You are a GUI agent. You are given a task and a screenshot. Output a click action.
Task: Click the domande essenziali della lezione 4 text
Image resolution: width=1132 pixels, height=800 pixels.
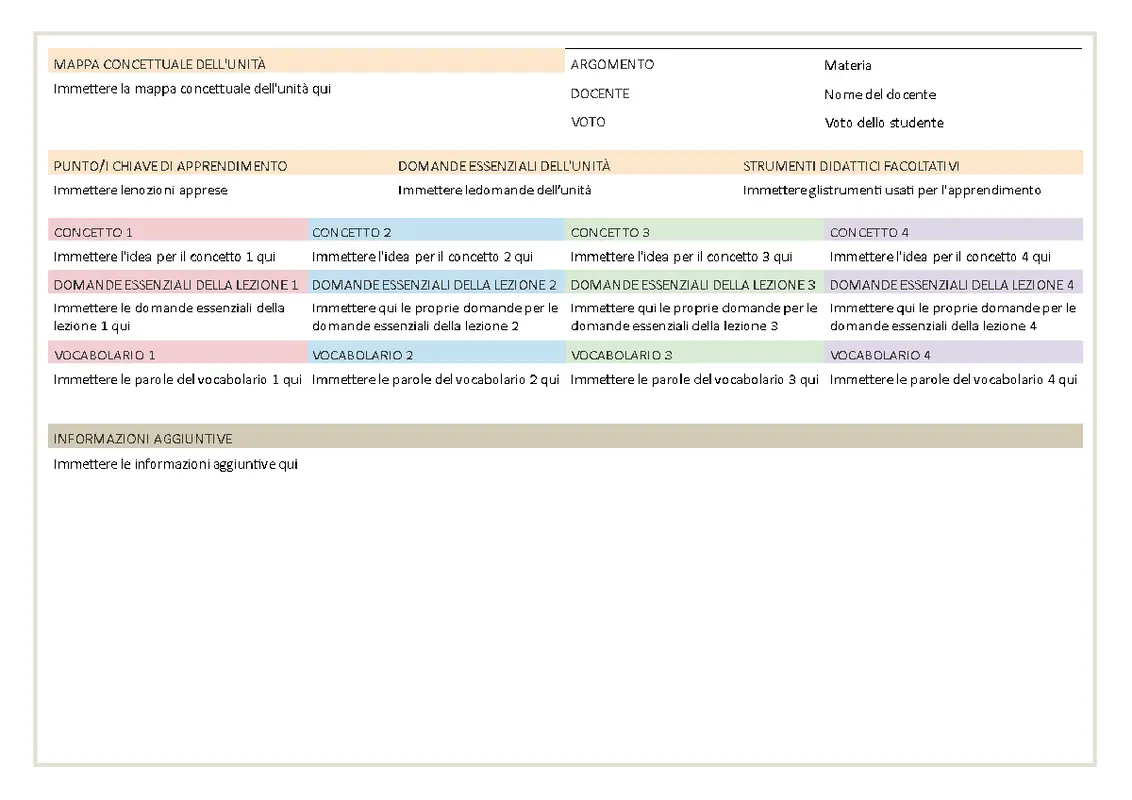click(952, 317)
